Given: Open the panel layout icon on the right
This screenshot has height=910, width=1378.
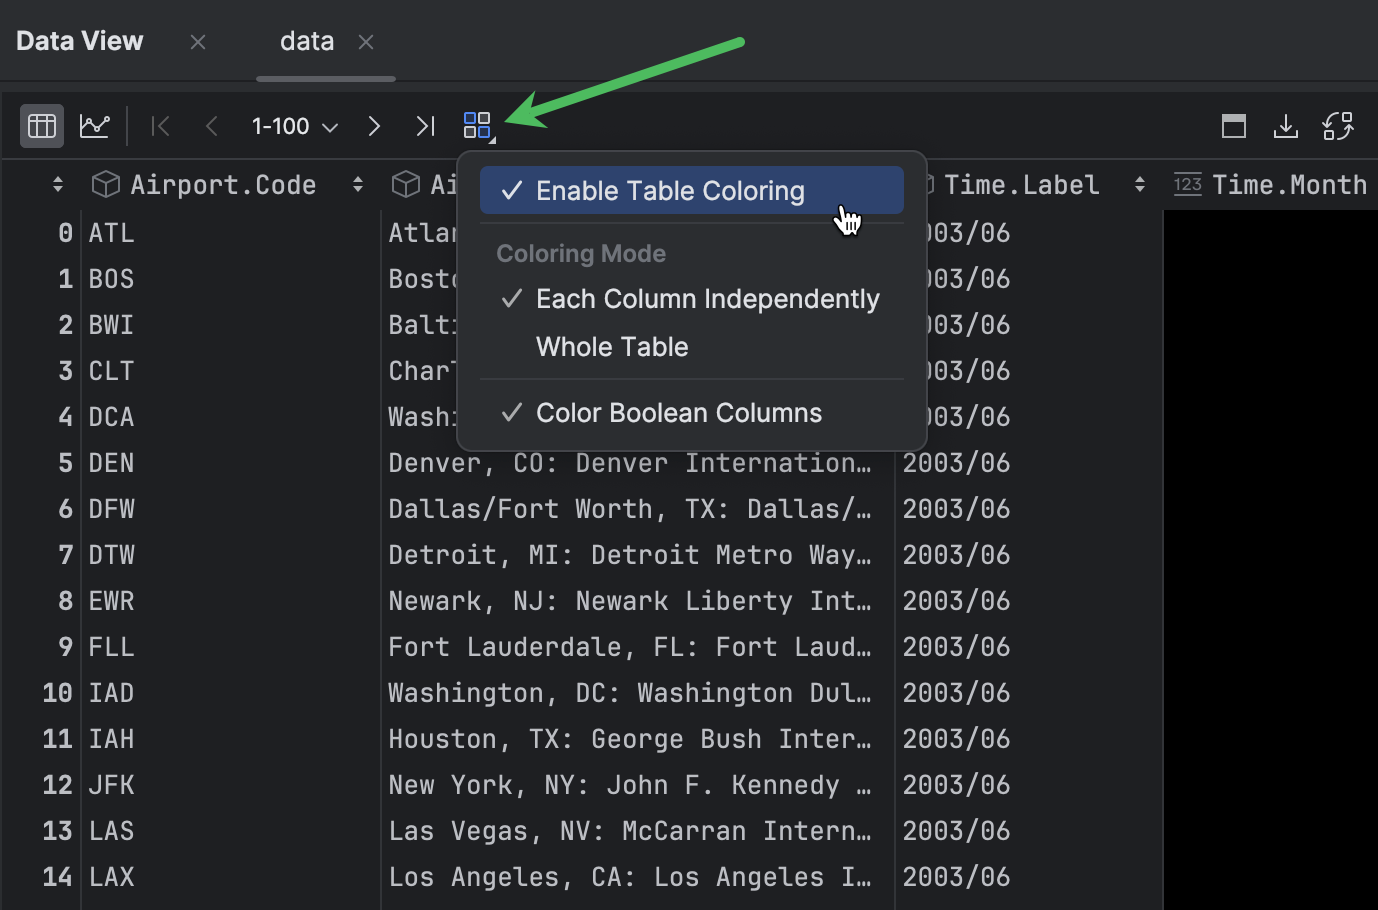Looking at the screenshot, I should click(1233, 125).
